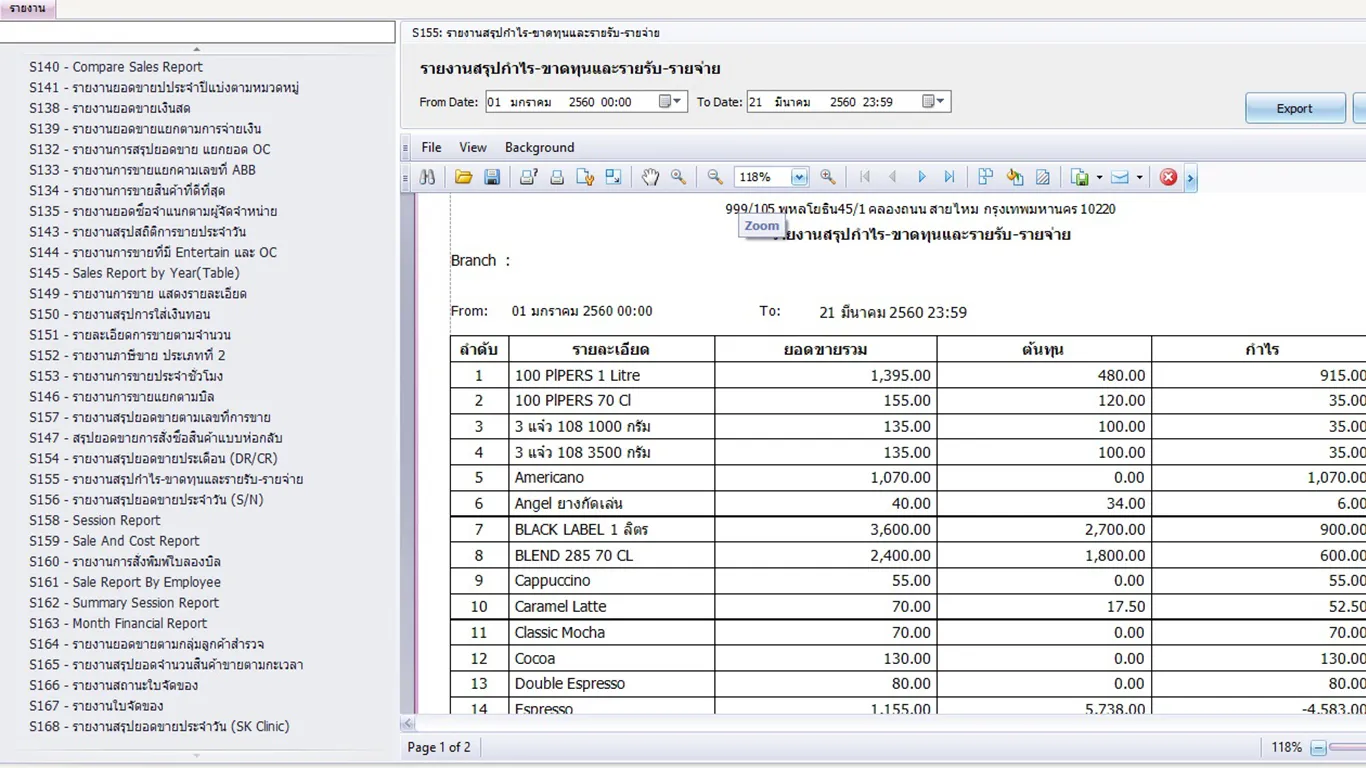Click the Scale page icon
1366x768 pixels.
pyautogui.click(x=613, y=177)
